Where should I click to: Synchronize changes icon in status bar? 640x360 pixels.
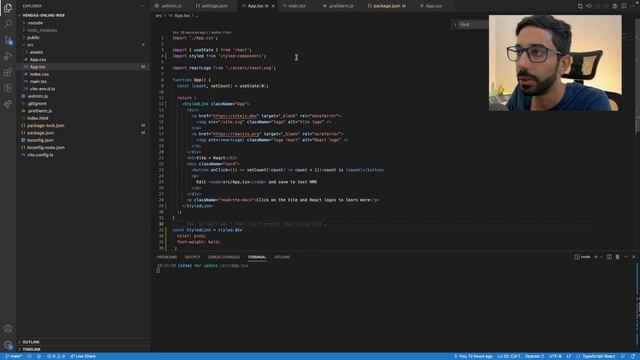coord(29,356)
